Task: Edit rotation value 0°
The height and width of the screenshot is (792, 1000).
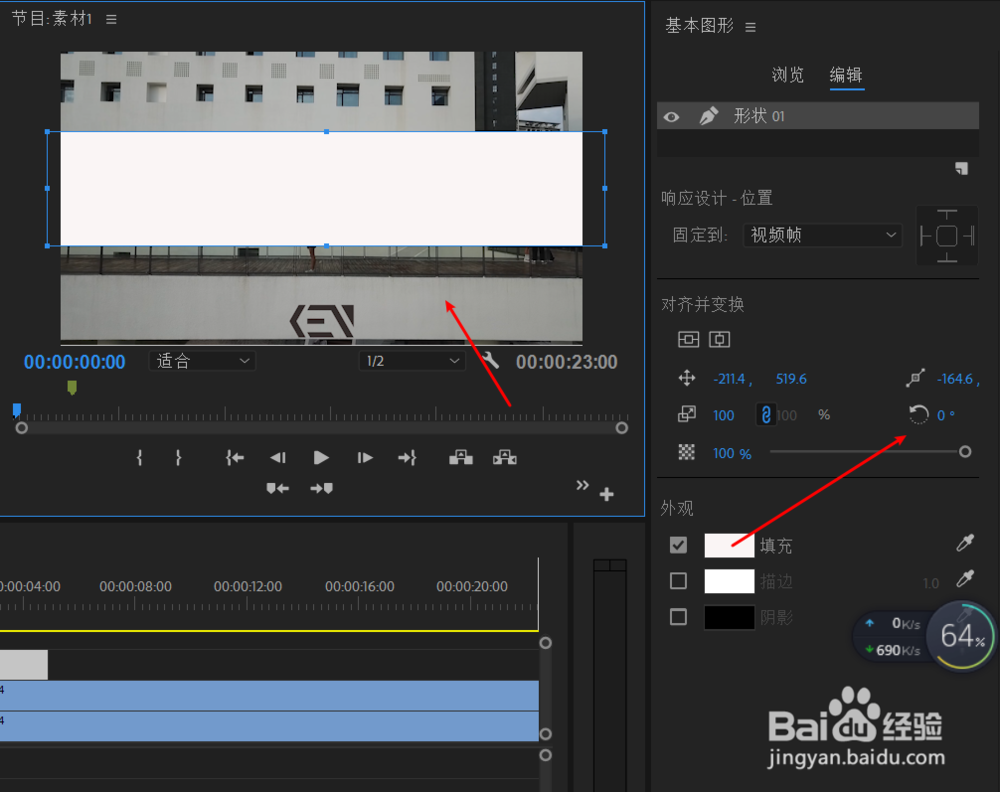Action: (x=945, y=416)
